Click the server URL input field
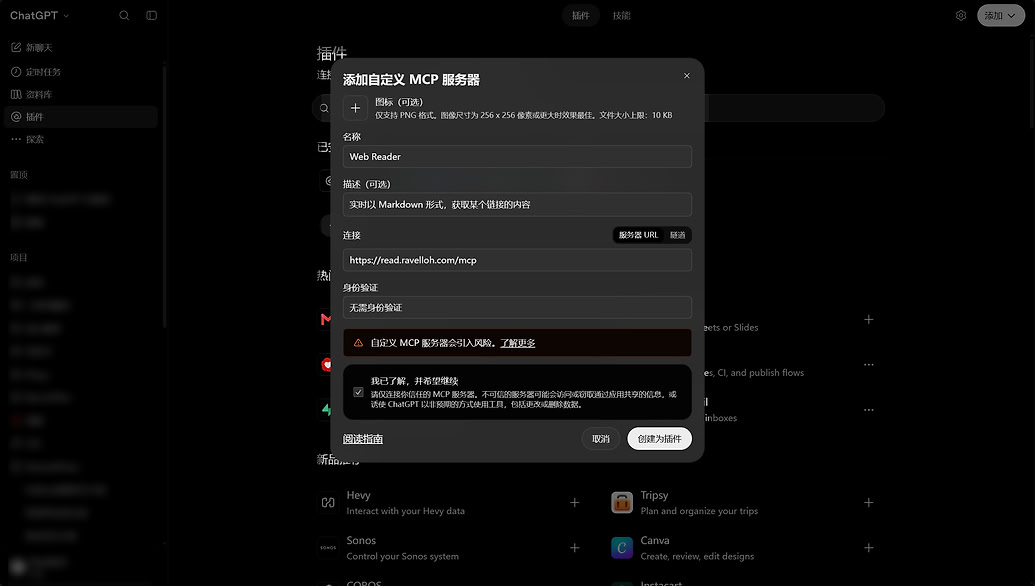The width and height of the screenshot is (1035, 586). tap(517, 260)
